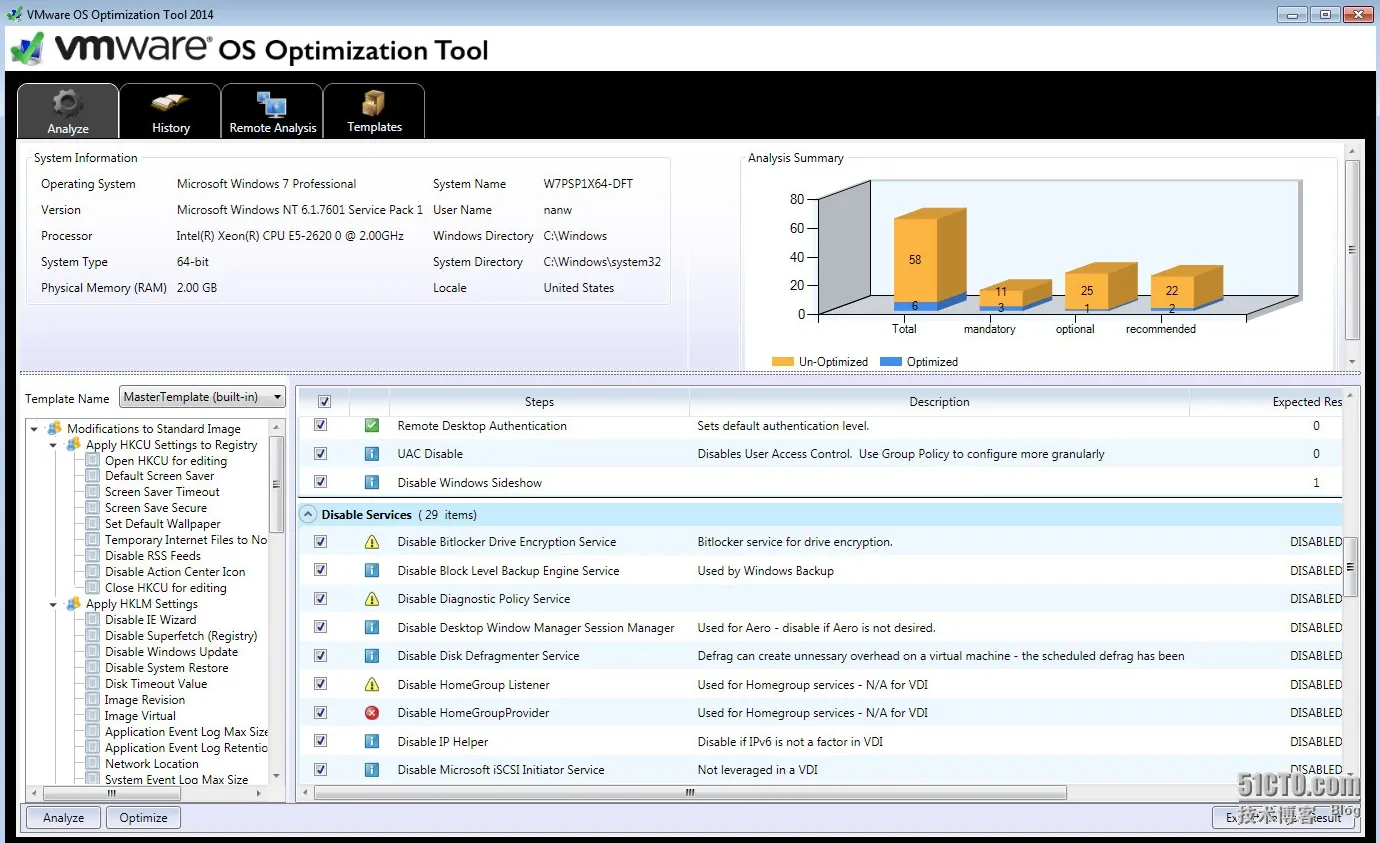
Task: Open the Remote Analysis tab
Action: click(x=272, y=111)
